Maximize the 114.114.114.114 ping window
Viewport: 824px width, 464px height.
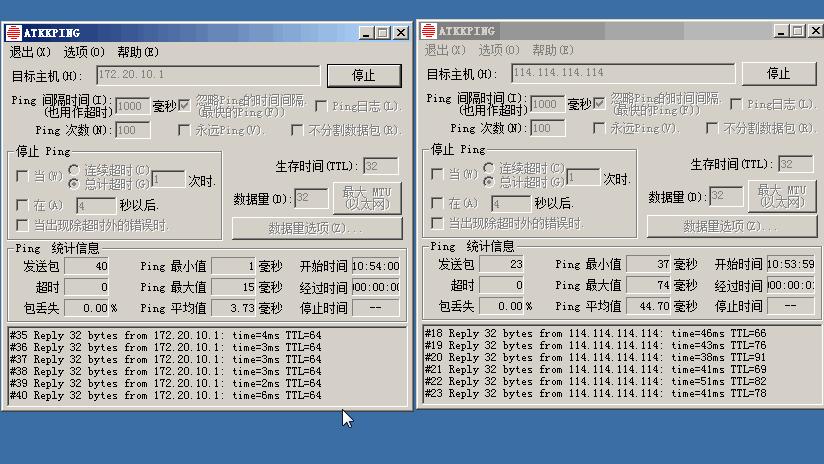pos(797,31)
